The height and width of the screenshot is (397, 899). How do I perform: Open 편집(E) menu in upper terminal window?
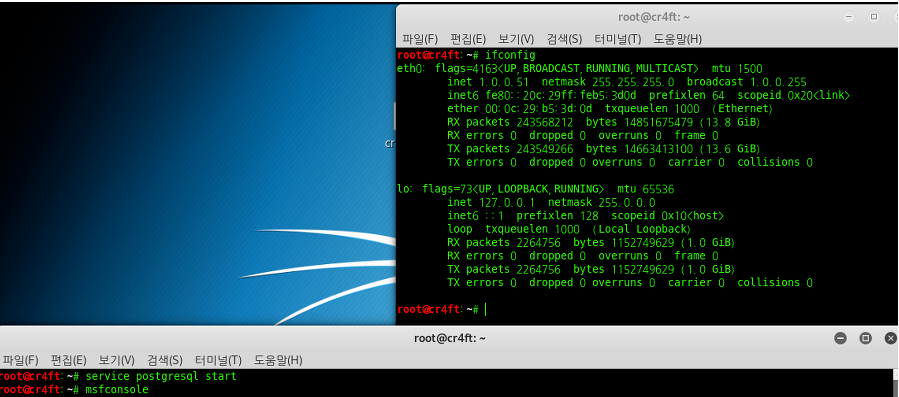[x=468, y=39]
